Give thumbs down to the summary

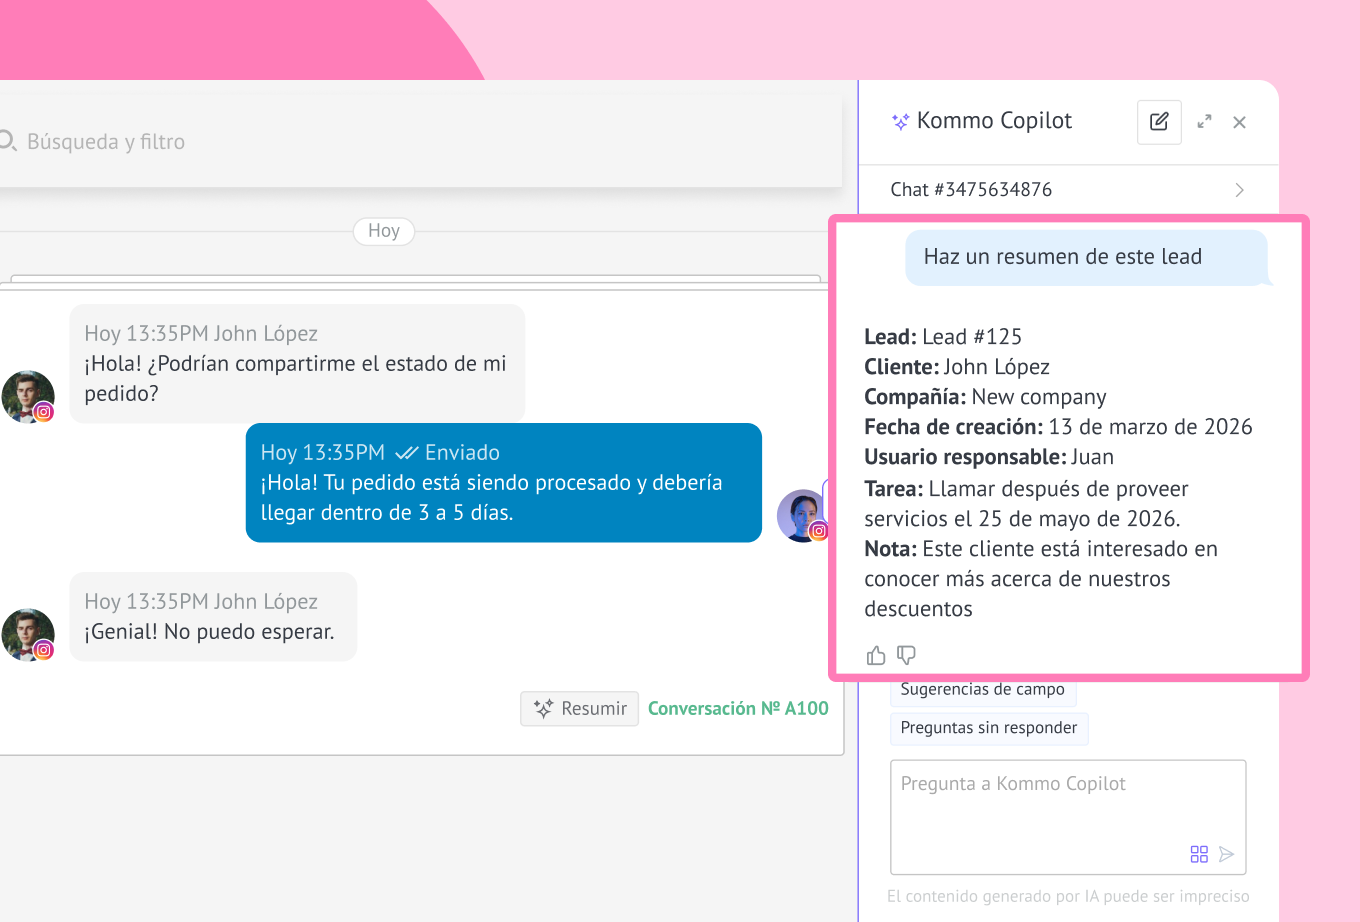(906, 655)
